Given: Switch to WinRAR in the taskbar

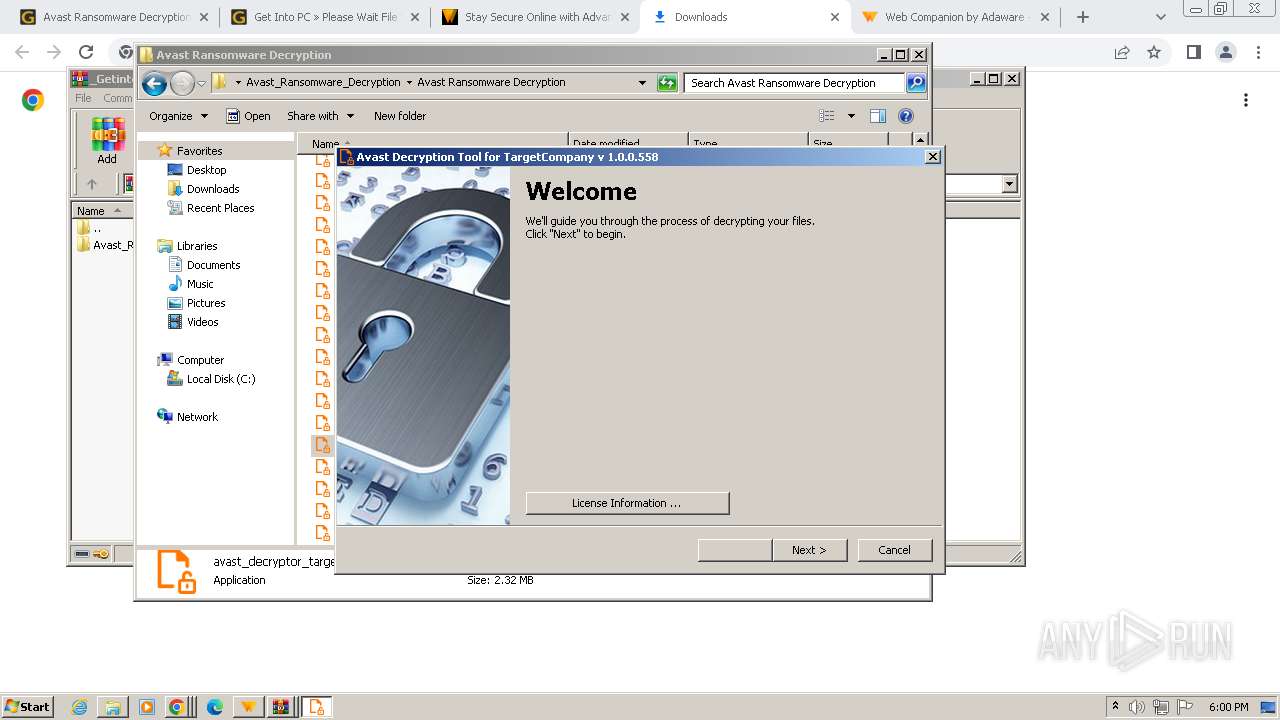Looking at the screenshot, I should pyautogui.click(x=281, y=707).
